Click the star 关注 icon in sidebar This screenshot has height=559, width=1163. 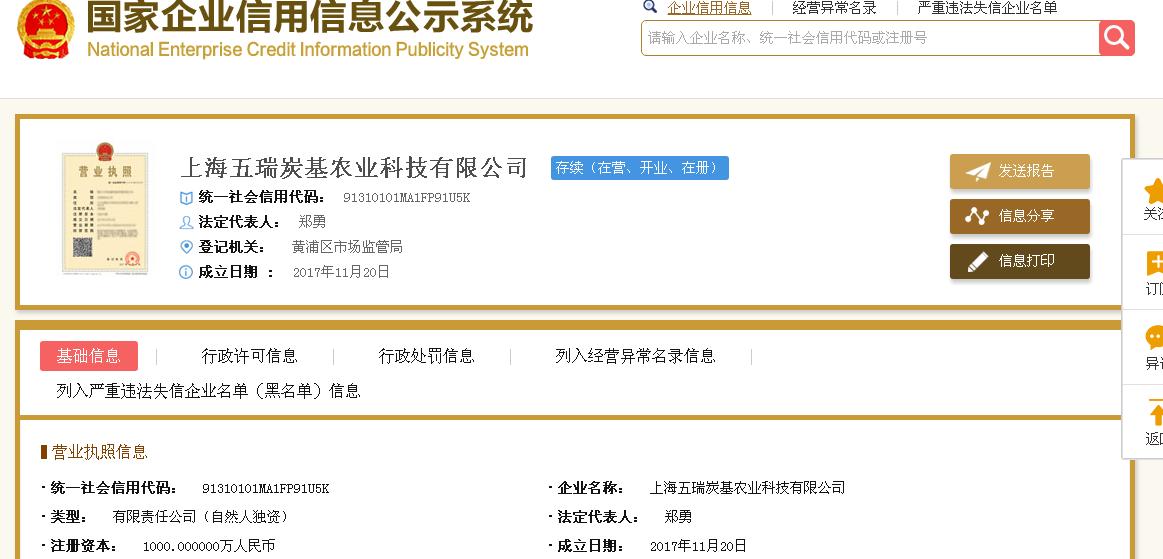pos(1153,191)
